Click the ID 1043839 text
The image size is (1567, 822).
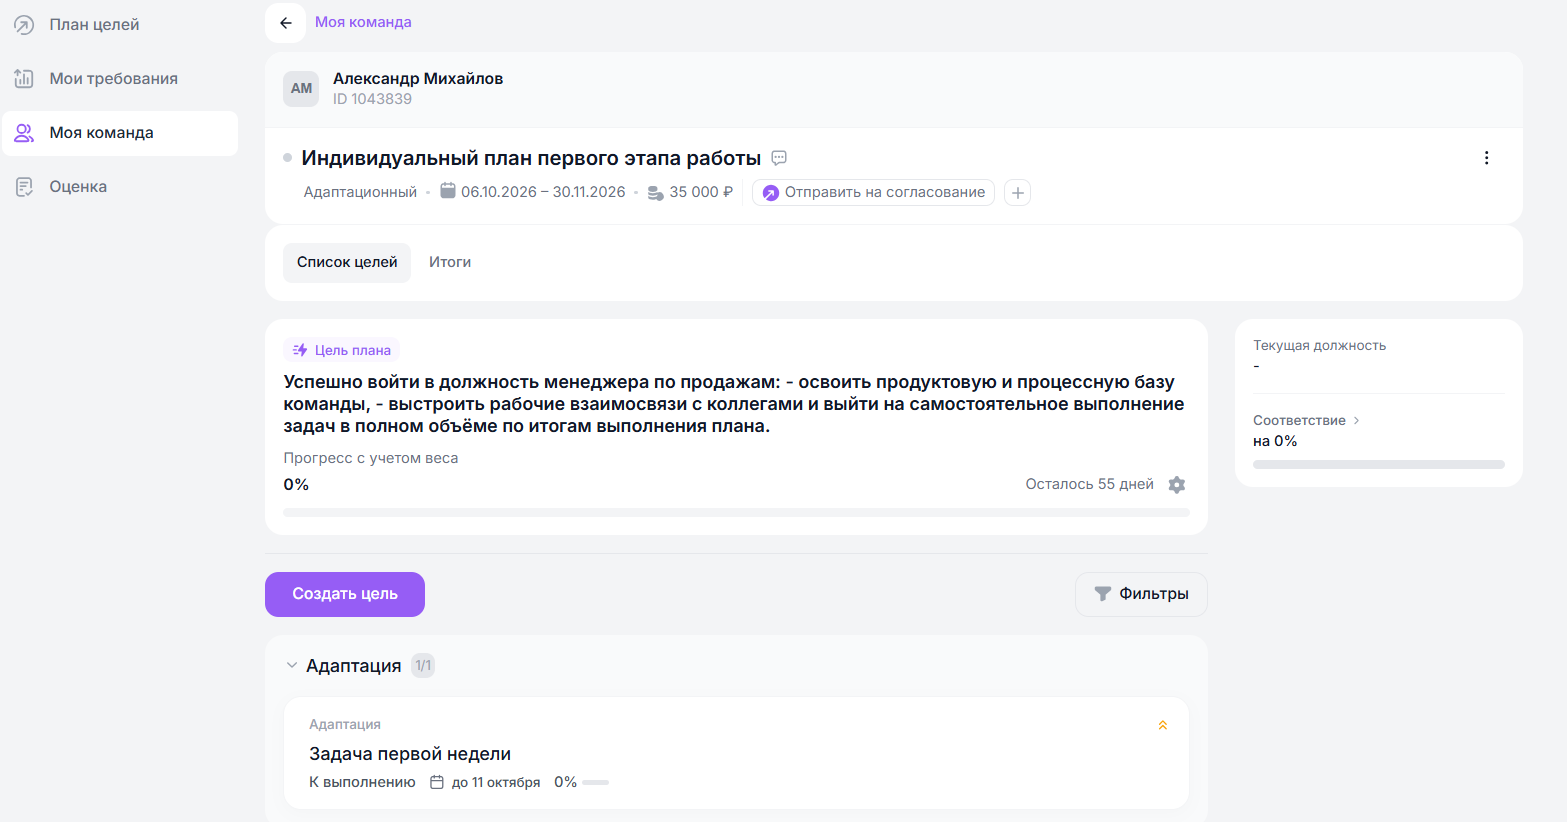[x=372, y=99]
